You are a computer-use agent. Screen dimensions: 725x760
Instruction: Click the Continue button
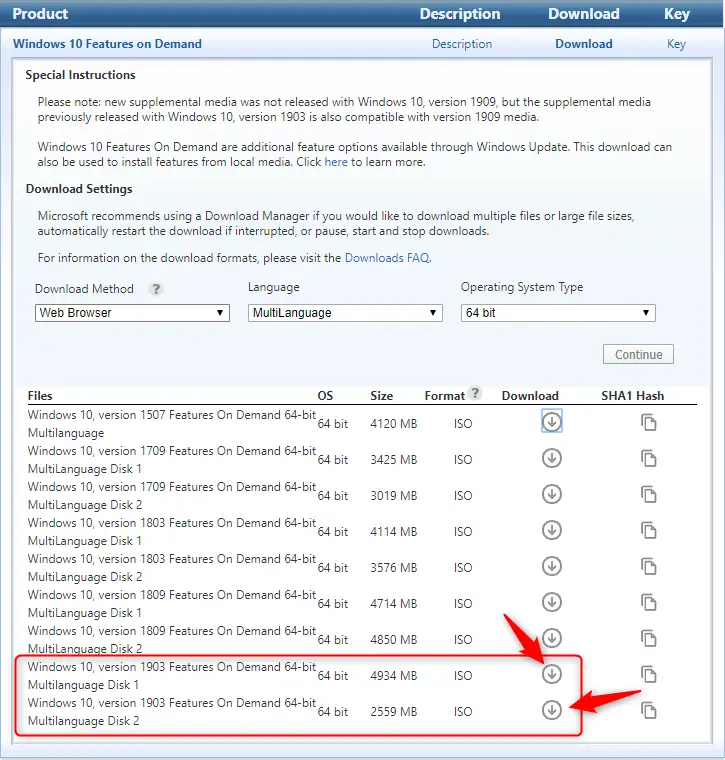point(638,354)
